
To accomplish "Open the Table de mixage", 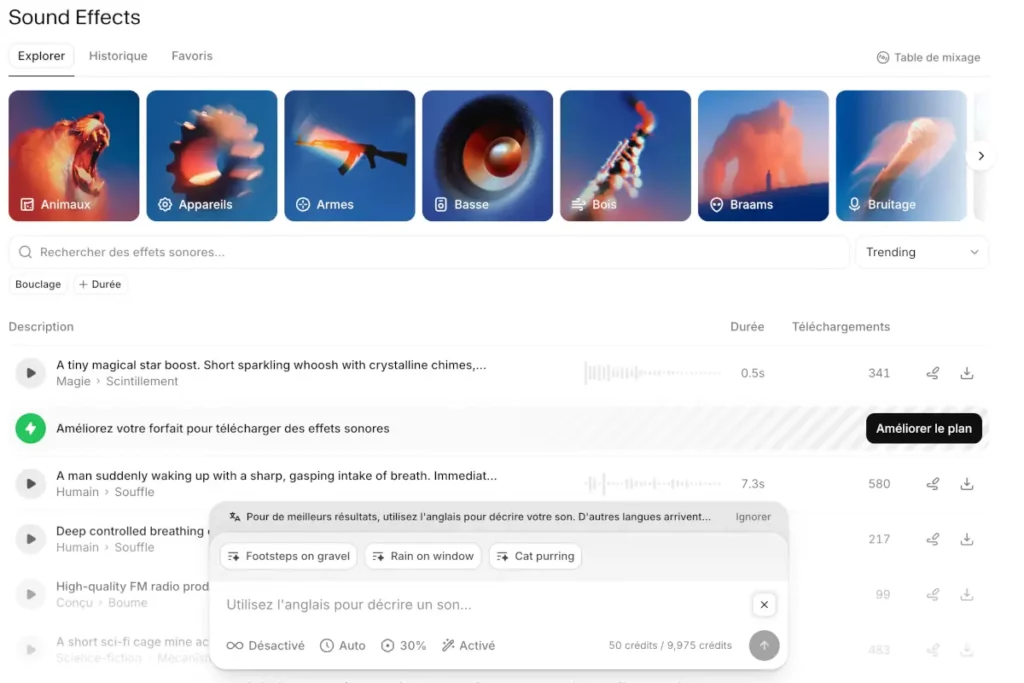I will coord(928,57).
